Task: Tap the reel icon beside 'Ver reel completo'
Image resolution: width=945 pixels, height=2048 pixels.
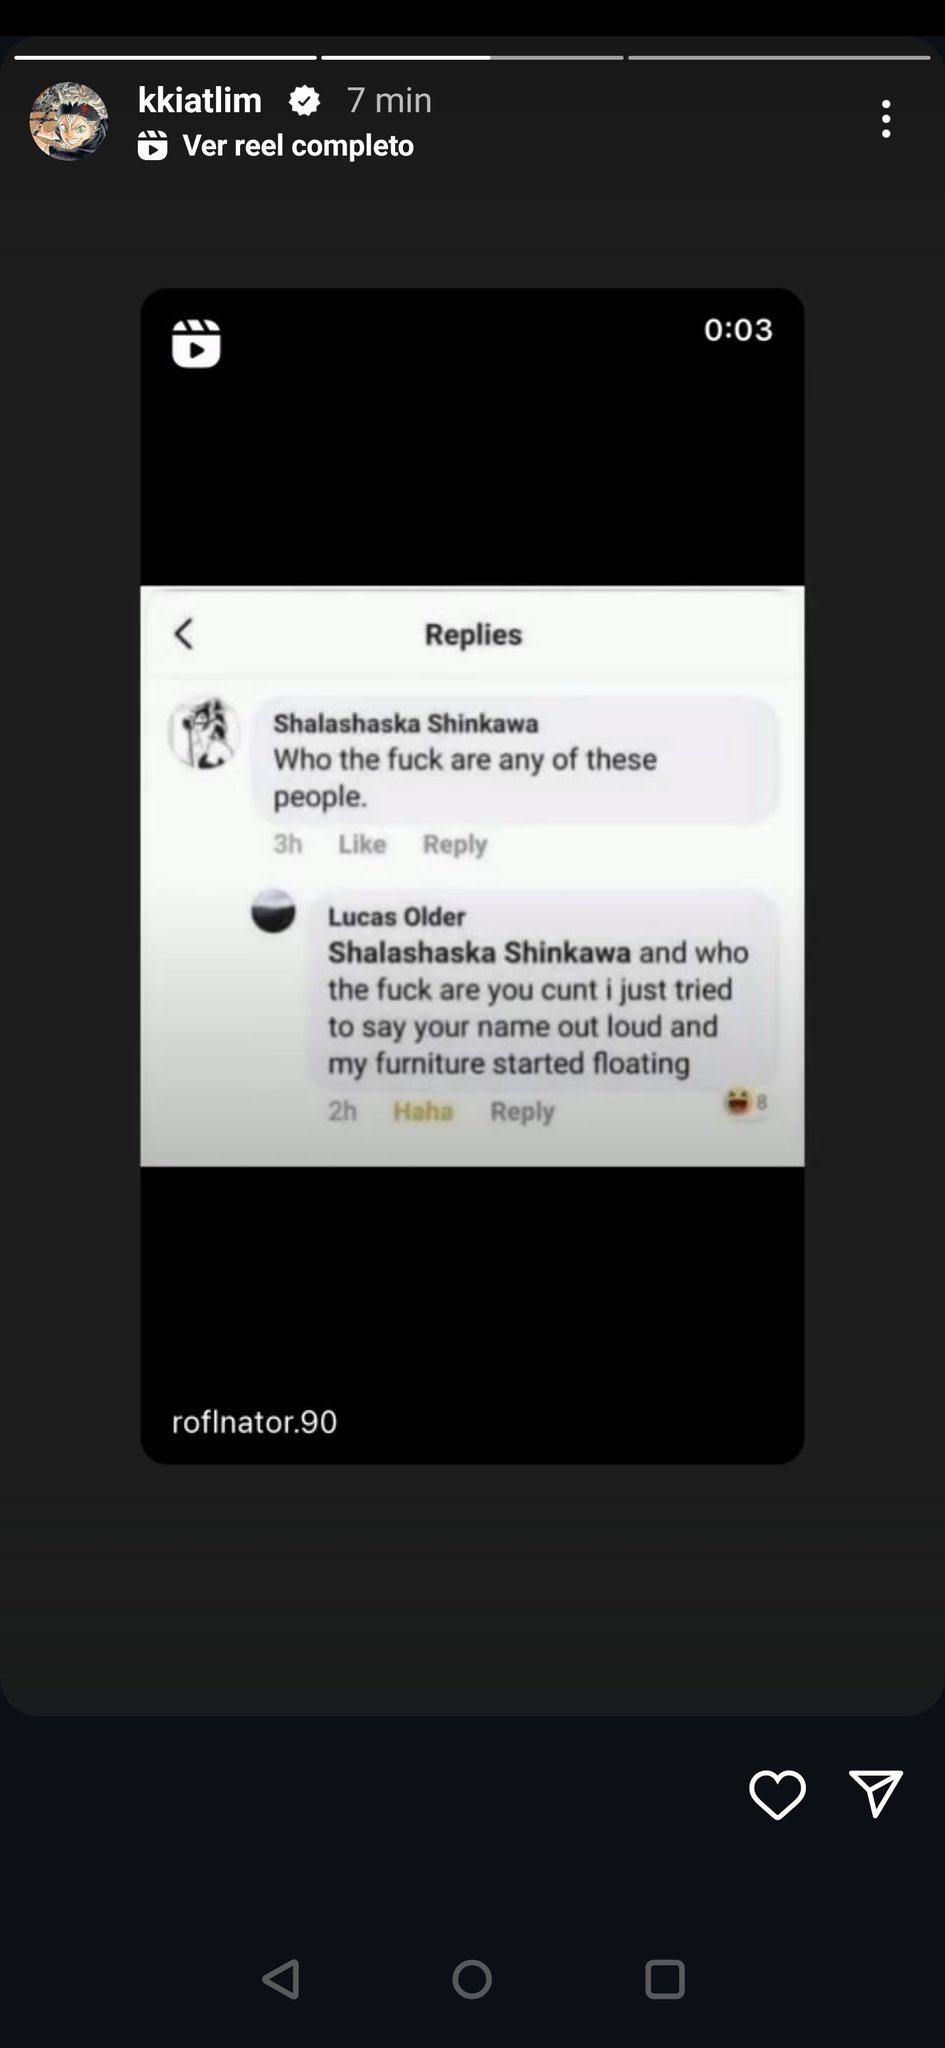Action: pyautogui.click(x=152, y=146)
